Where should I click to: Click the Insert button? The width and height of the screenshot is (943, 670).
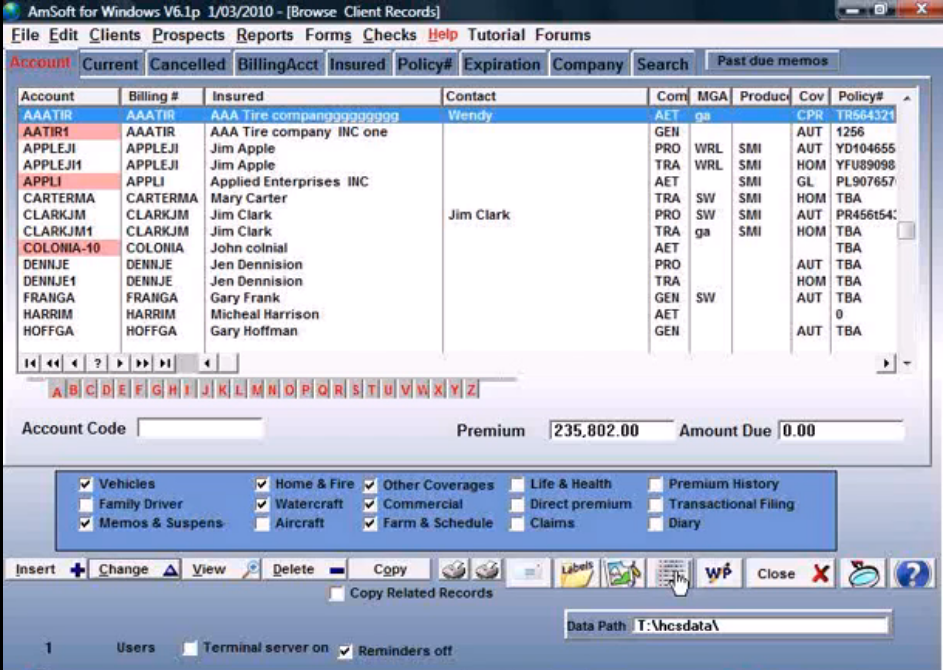tap(46, 570)
